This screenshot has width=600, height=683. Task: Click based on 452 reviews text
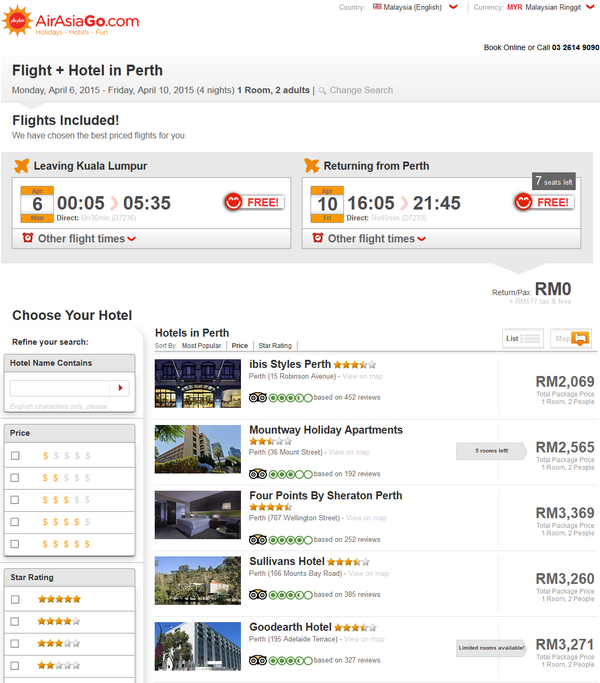[347, 398]
